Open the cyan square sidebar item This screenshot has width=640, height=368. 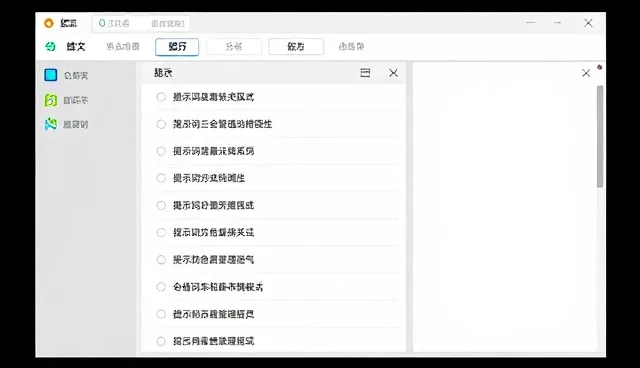pyautogui.click(x=51, y=75)
